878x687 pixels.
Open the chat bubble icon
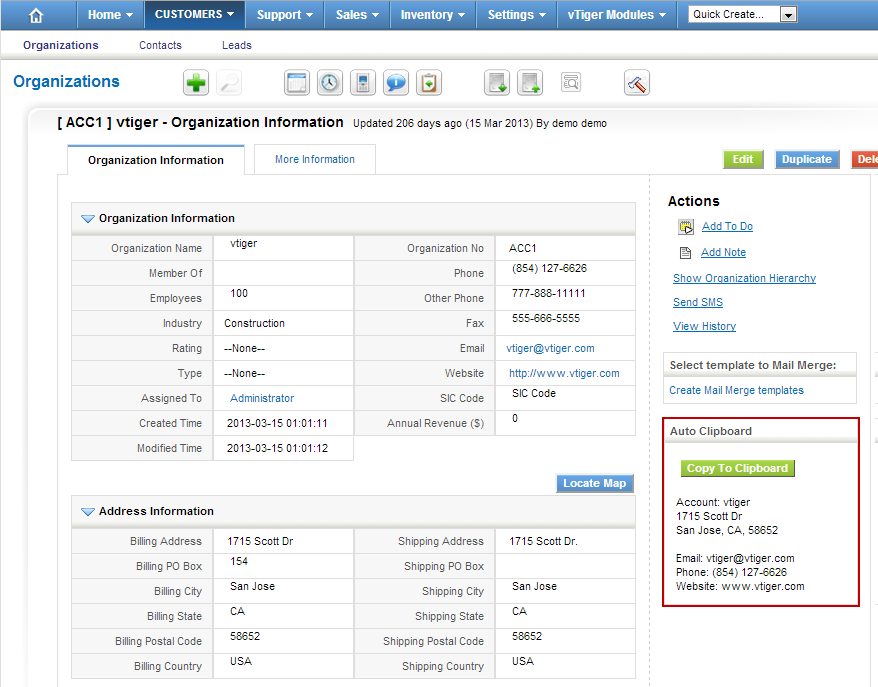(396, 83)
